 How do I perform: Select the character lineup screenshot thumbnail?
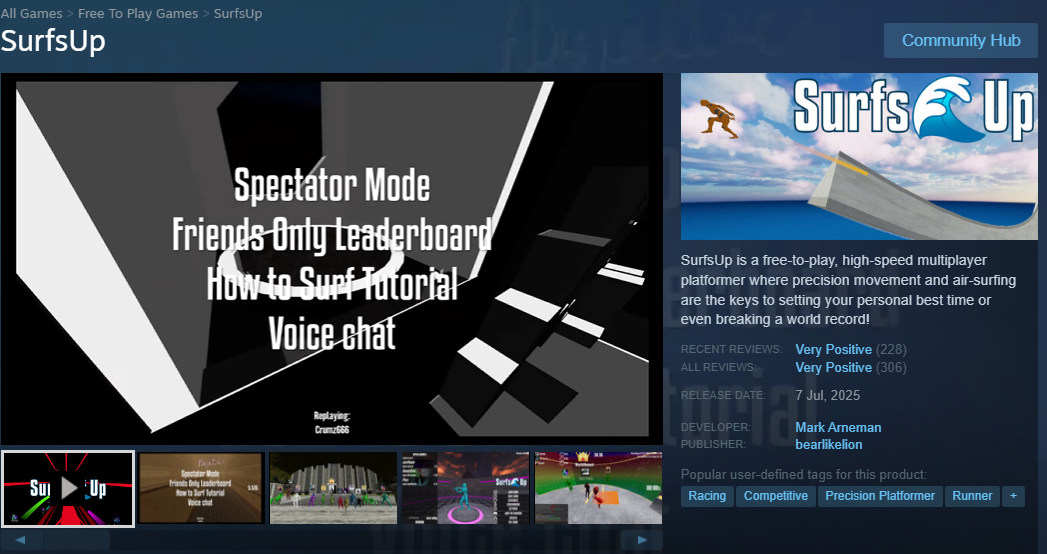click(x=333, y=489)
